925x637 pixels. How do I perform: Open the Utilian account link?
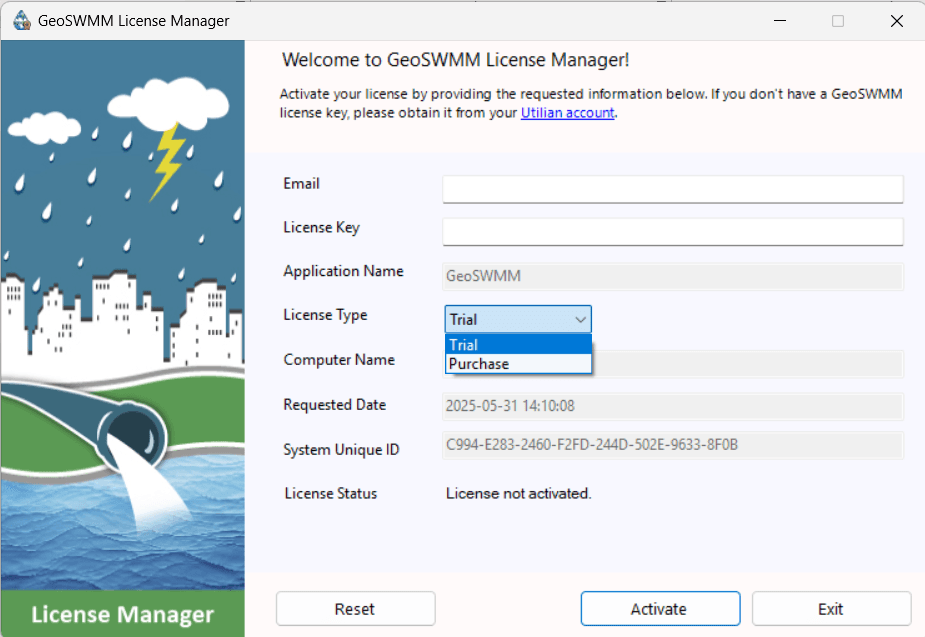(567, 113)
